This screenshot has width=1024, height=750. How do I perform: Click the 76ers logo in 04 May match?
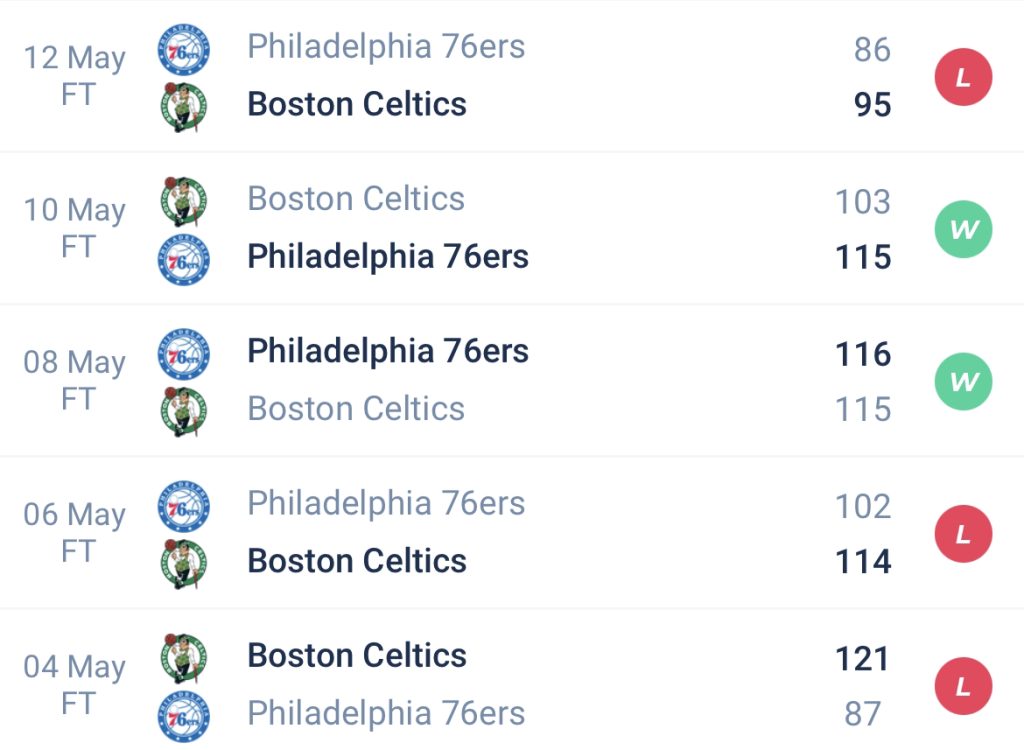pos(184,717)
